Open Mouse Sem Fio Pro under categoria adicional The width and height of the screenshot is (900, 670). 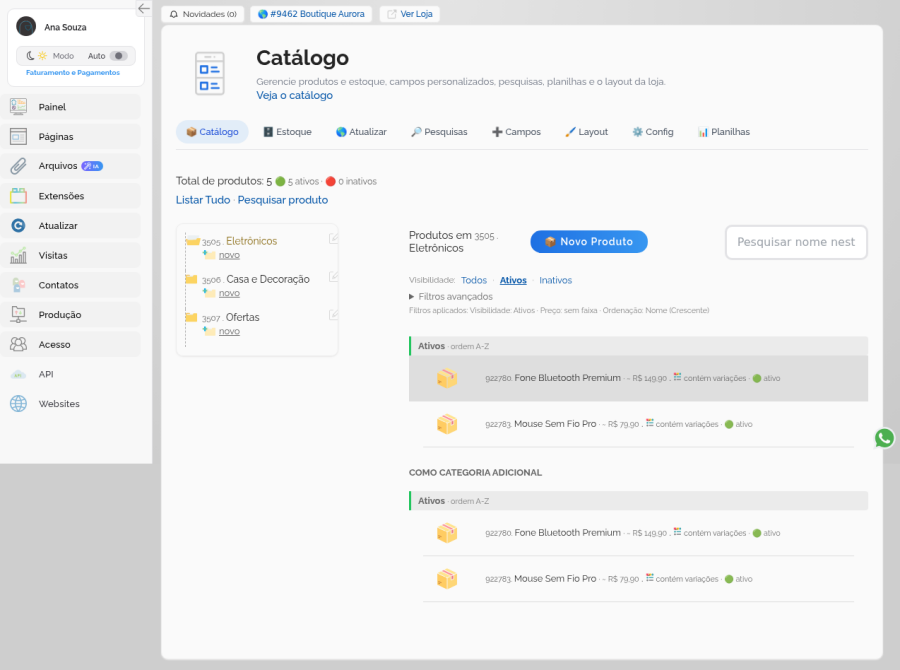click(555, 579)
